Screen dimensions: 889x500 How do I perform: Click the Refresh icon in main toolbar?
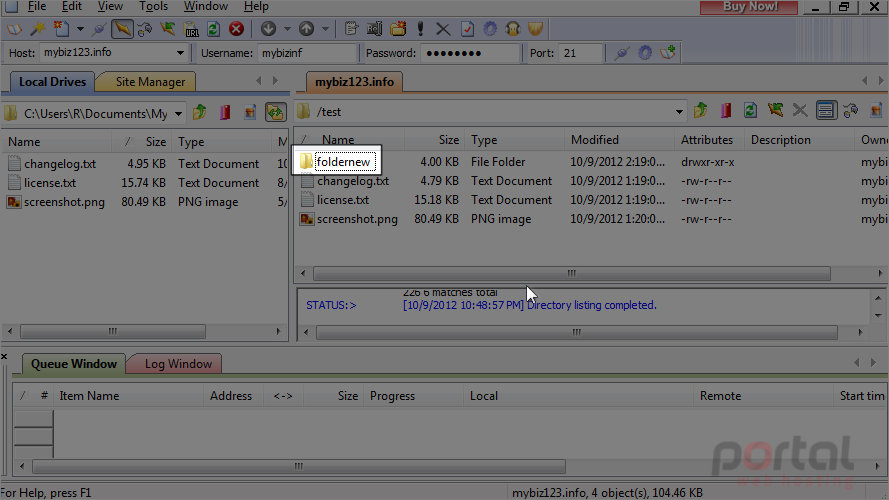tap(213, 29)
